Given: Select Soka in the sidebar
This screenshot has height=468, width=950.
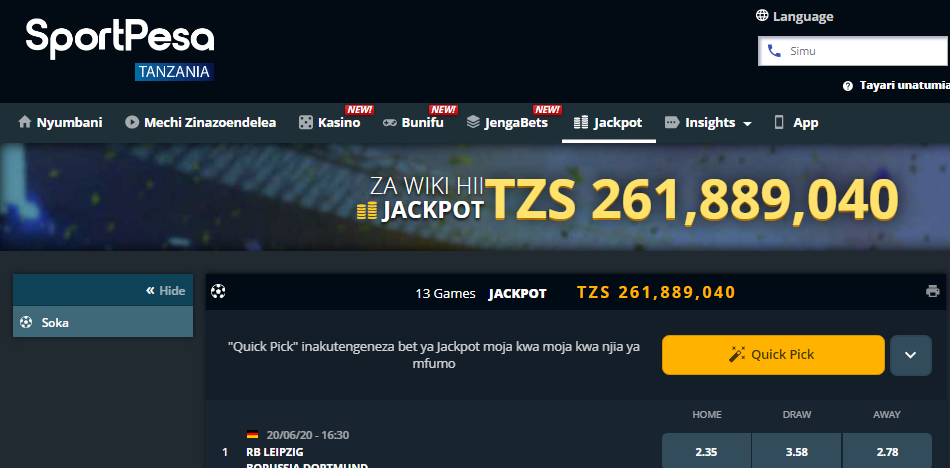Looking at the screenshot, I should (x=103, y=322).
